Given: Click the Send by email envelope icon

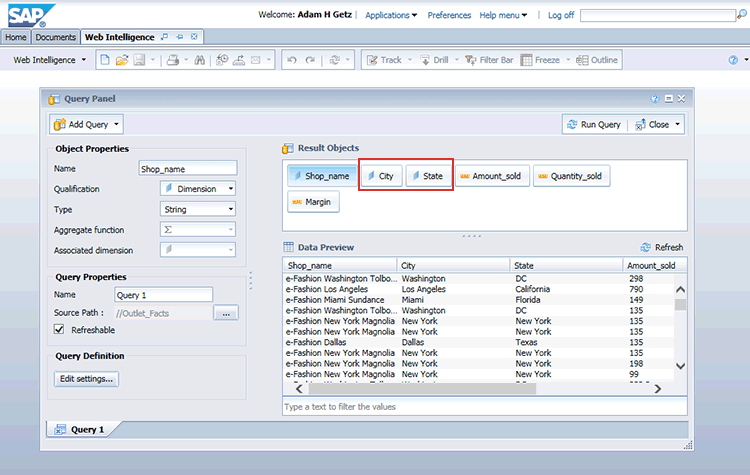Looking at the screenshot, I should coord(256,60).
